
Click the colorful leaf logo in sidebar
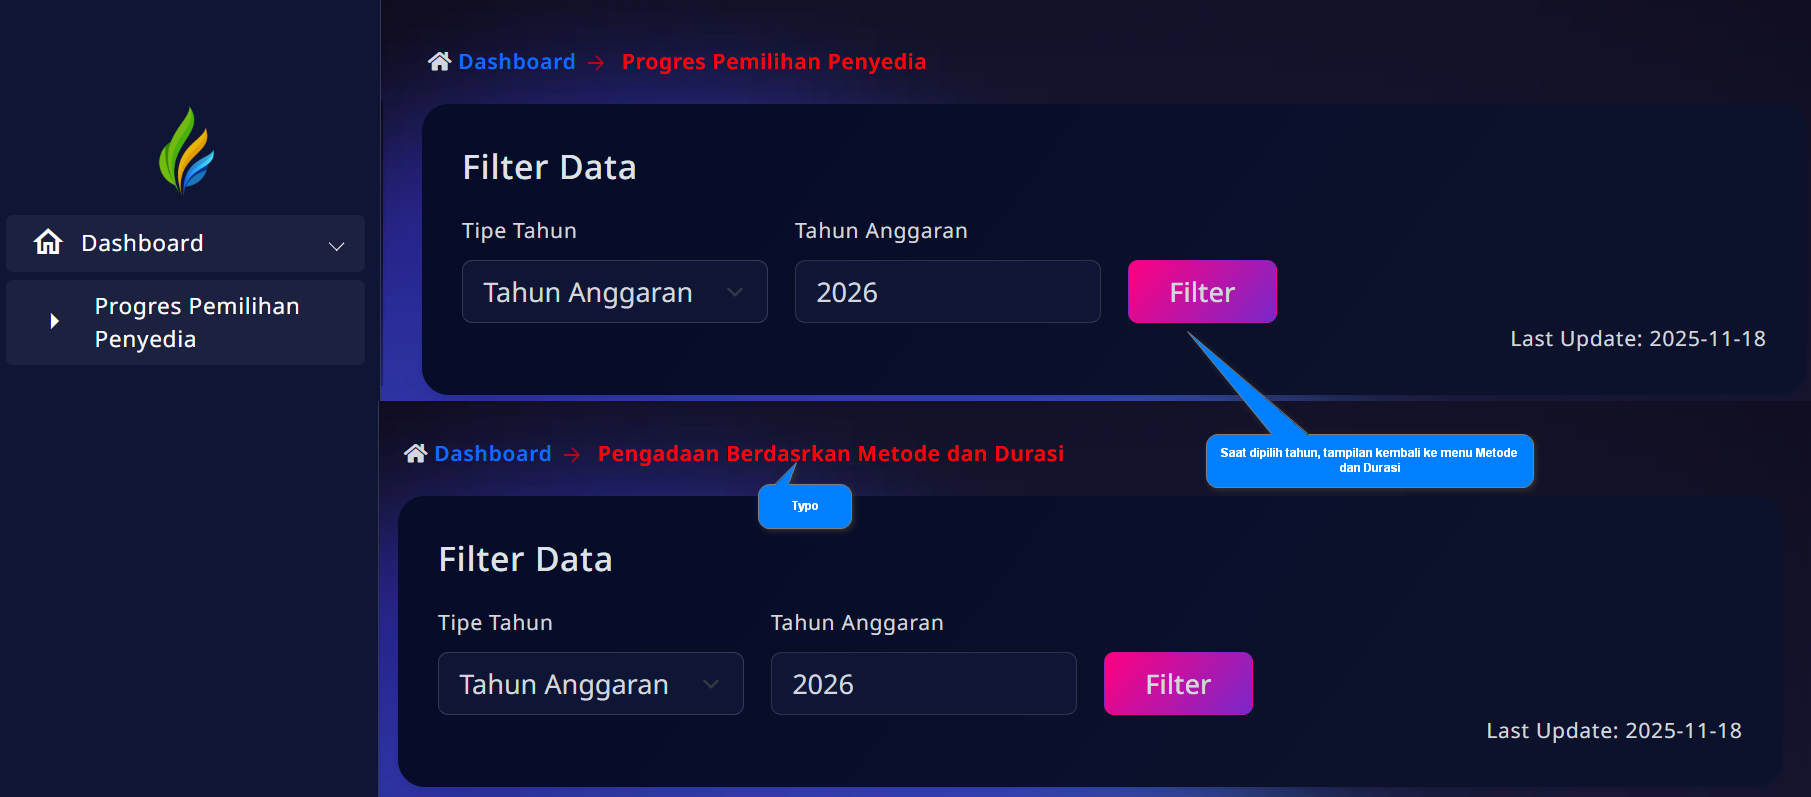pyautogui.click(x=186, y=151)
